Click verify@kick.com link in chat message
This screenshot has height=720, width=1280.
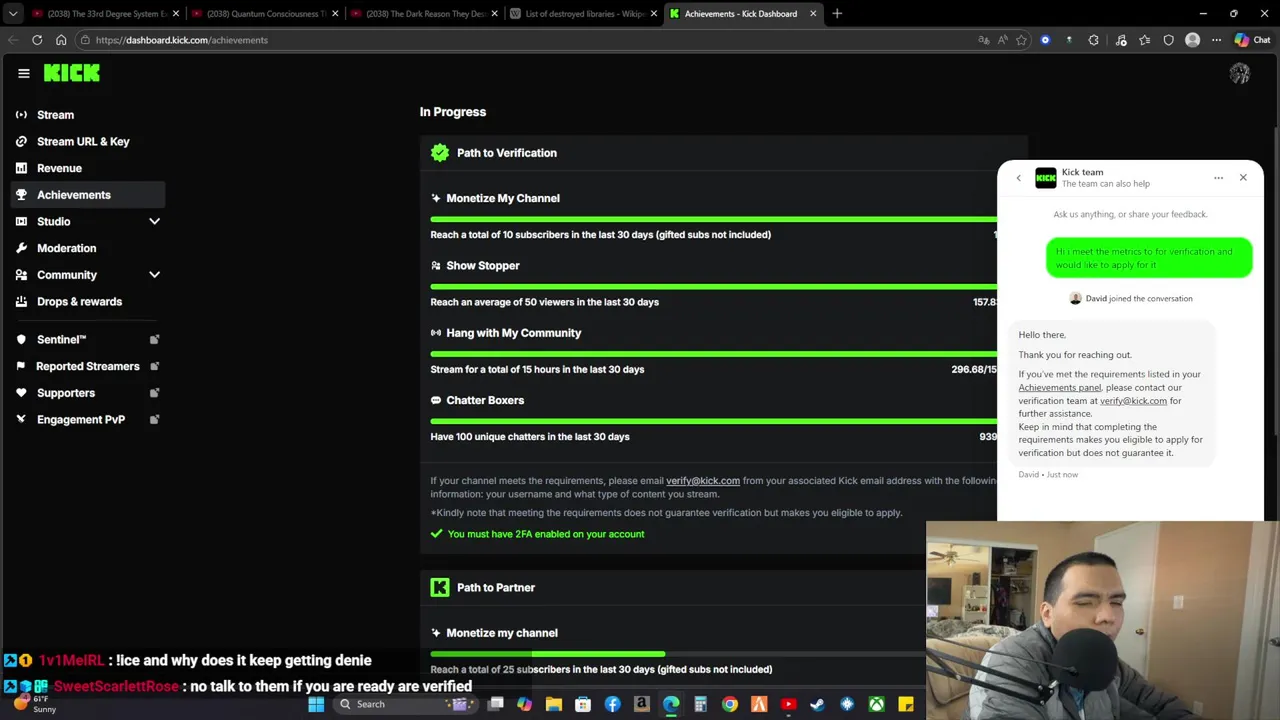tap(1133, 401)
